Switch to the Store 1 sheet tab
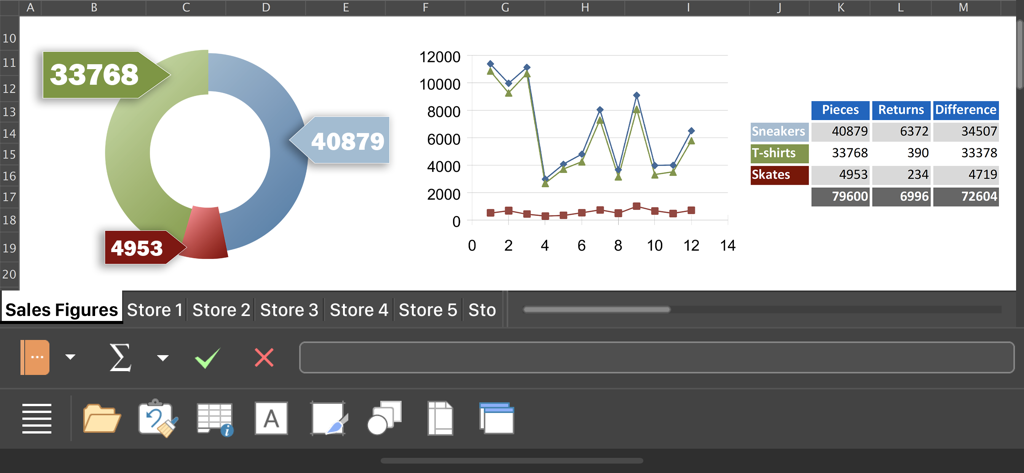The height and width of the screenshot is (473, 1024). tap(155, 310)
